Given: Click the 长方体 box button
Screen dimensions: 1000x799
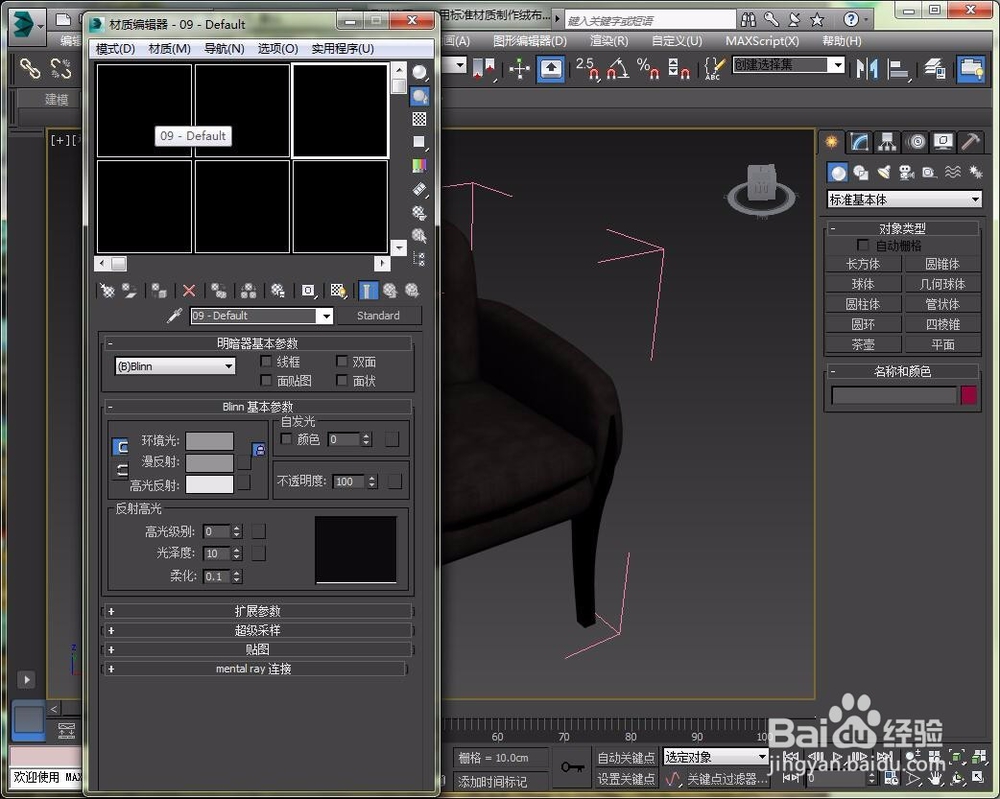Looking at the screenshot, I should pos(863,264).
